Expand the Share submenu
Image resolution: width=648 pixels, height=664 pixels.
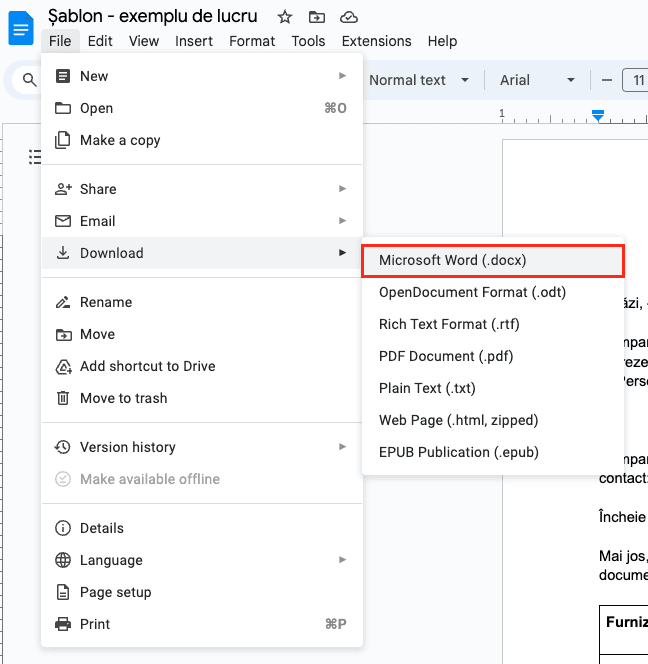(x=202, y=189)
